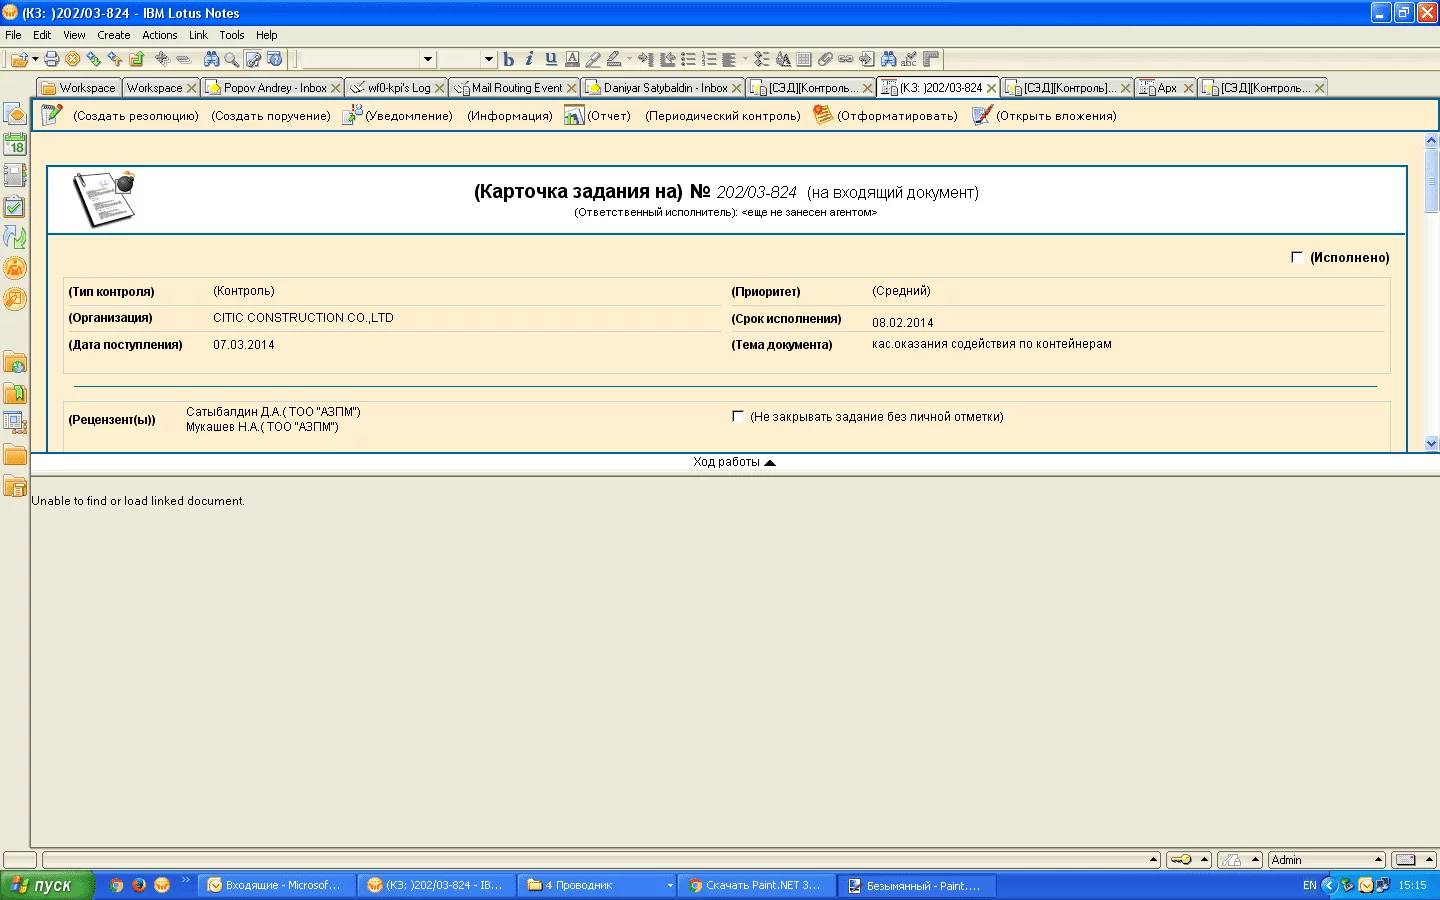The image size is (1440, 900).
Task: Click the document's vertical scrollbar down arrow
Action: 1431,443
